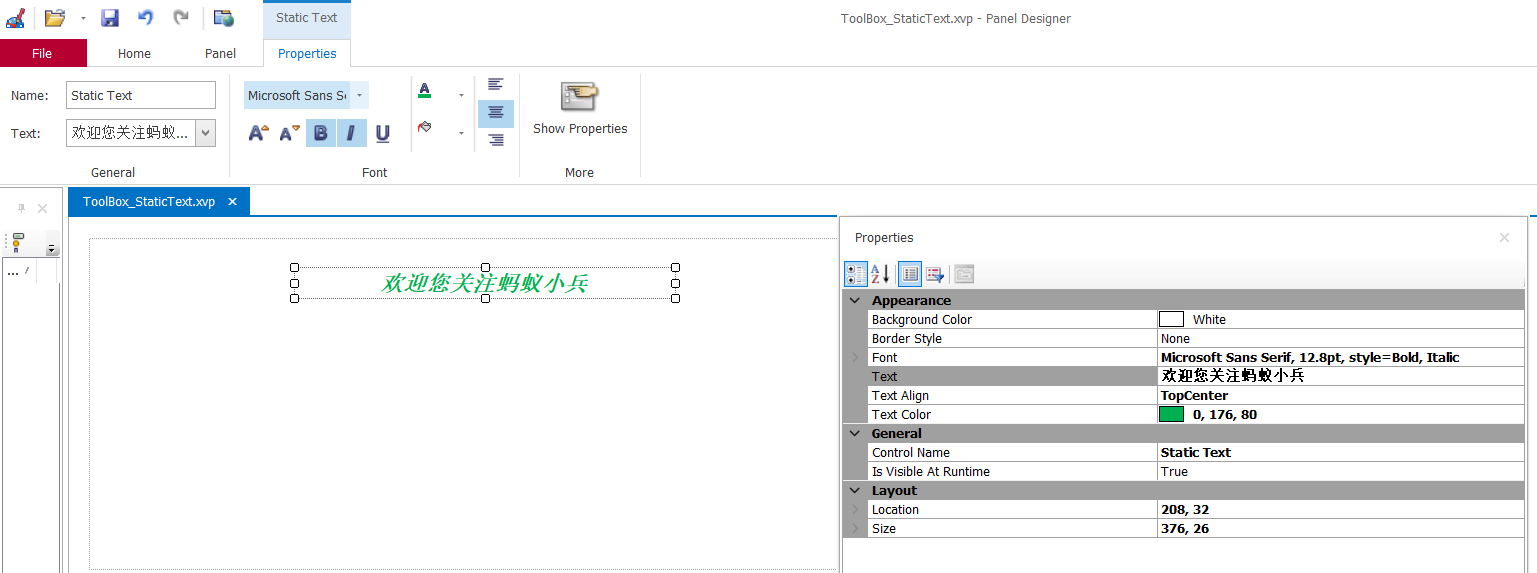Select the Border Style property row
Screen dimensions: 1537x573
[1196, 339]
